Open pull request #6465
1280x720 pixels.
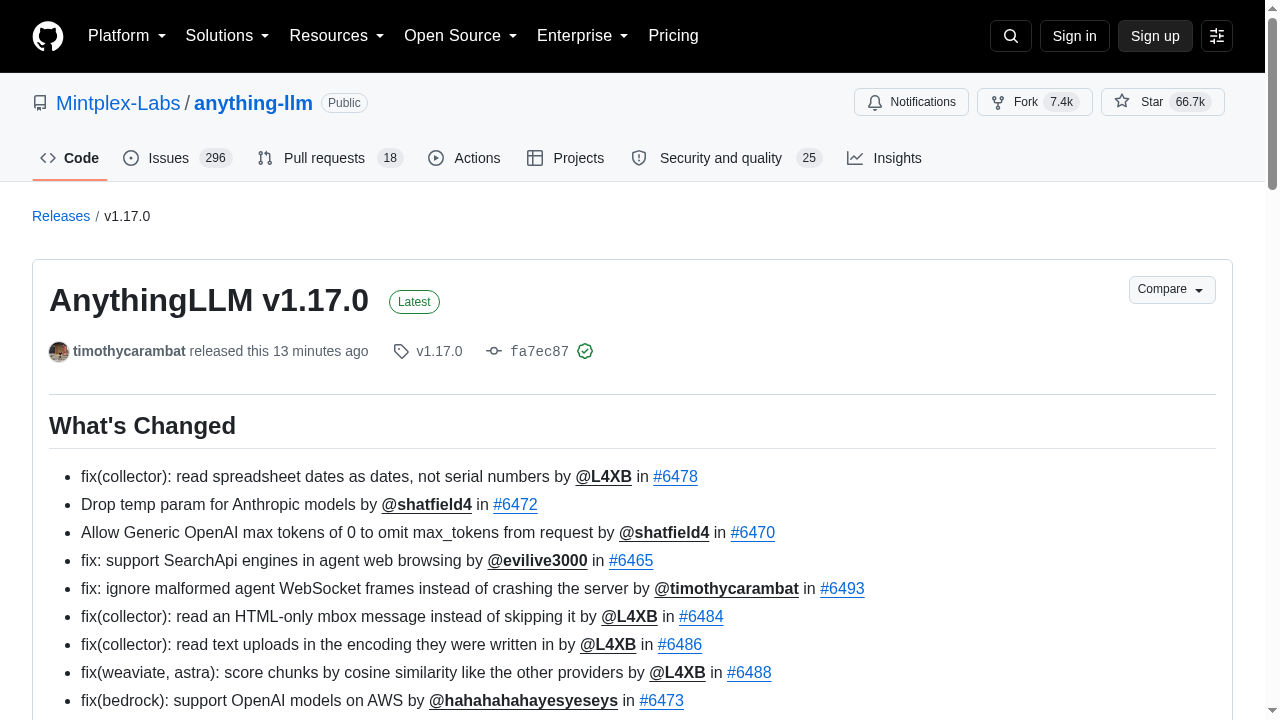click(x=631, y=561)
